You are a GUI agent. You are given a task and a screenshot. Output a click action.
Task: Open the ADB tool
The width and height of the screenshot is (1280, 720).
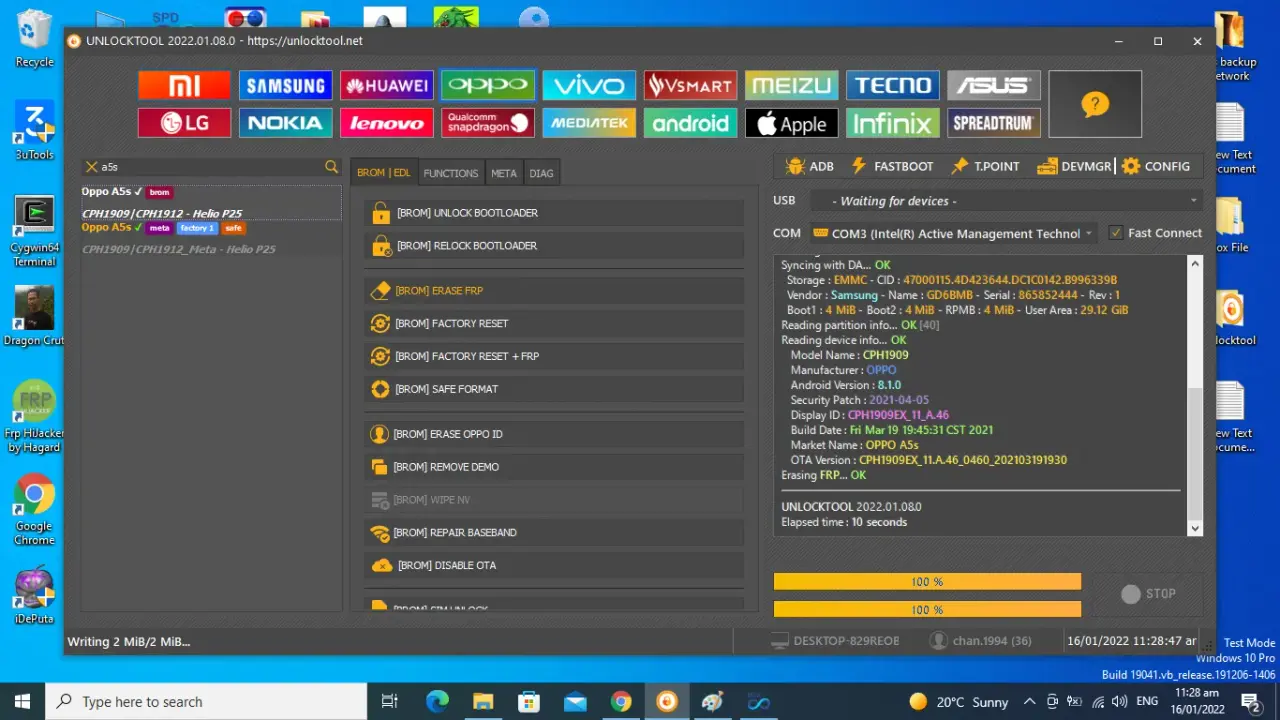click(x=810, y=166)
